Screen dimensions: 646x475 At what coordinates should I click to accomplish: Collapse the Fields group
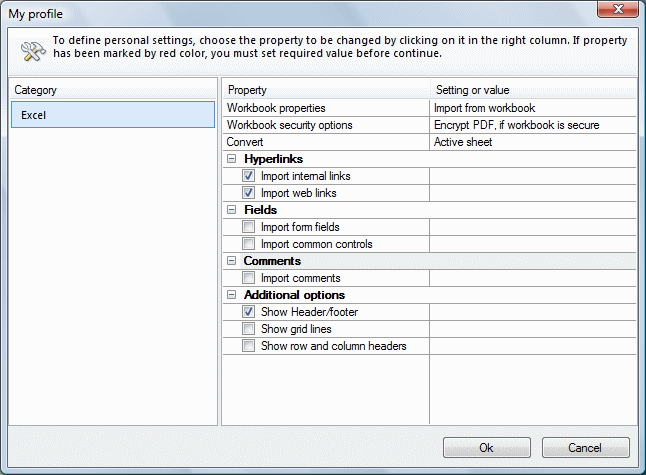tap(232, 210)
